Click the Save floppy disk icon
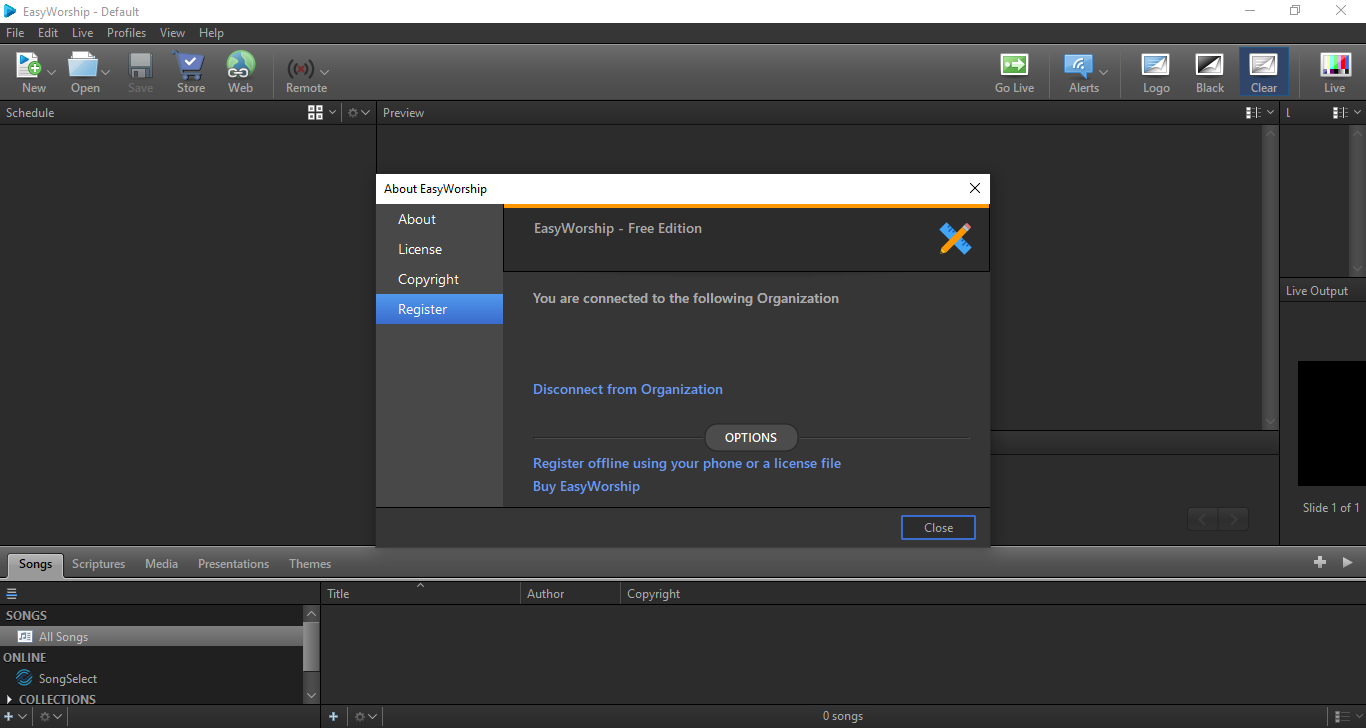1366x728 pixels. (x=140, y=66)
